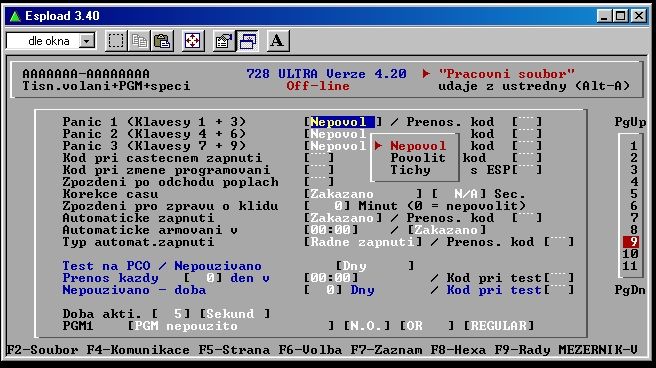Open the 'dle okna' font size dropdown
656x368 pixels.
tap(87, 41)
